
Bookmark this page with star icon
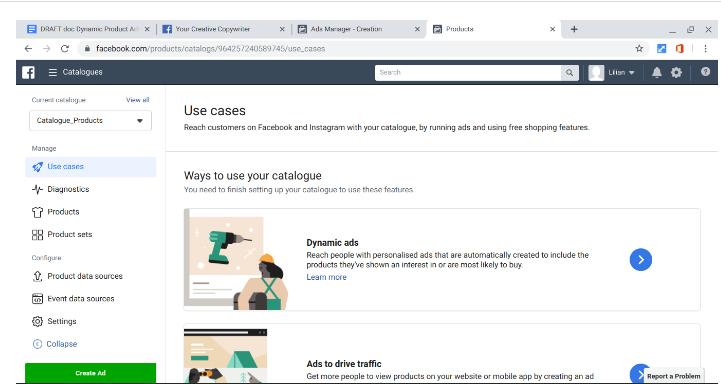point(639,48)
